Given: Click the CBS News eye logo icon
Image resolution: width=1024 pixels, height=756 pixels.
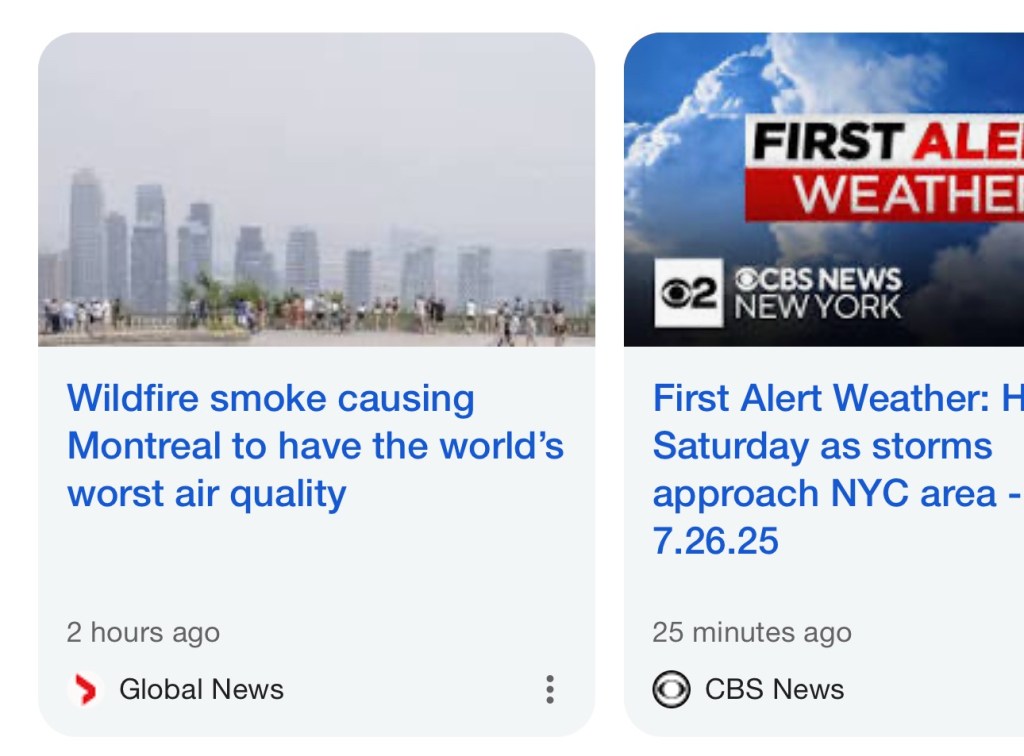Looking at the screenshot, I should coord(671,689).
